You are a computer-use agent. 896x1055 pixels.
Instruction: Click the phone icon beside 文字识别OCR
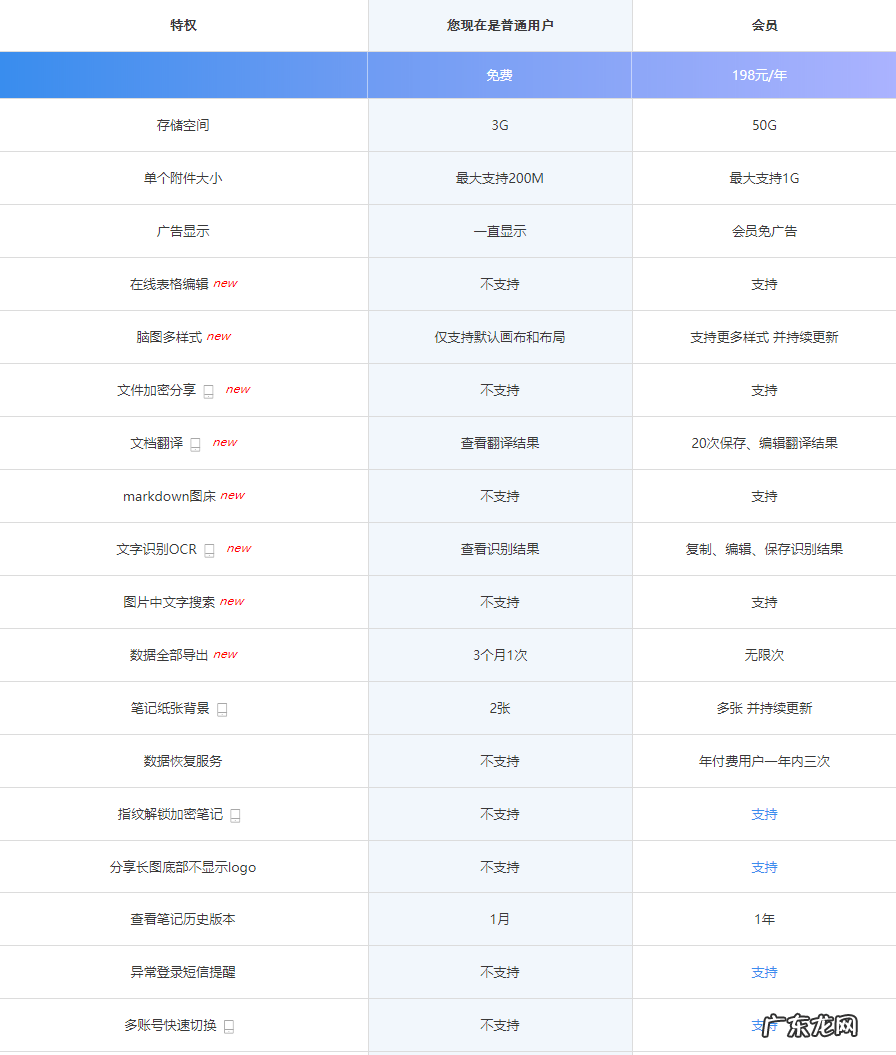click(x=211, y=549)
